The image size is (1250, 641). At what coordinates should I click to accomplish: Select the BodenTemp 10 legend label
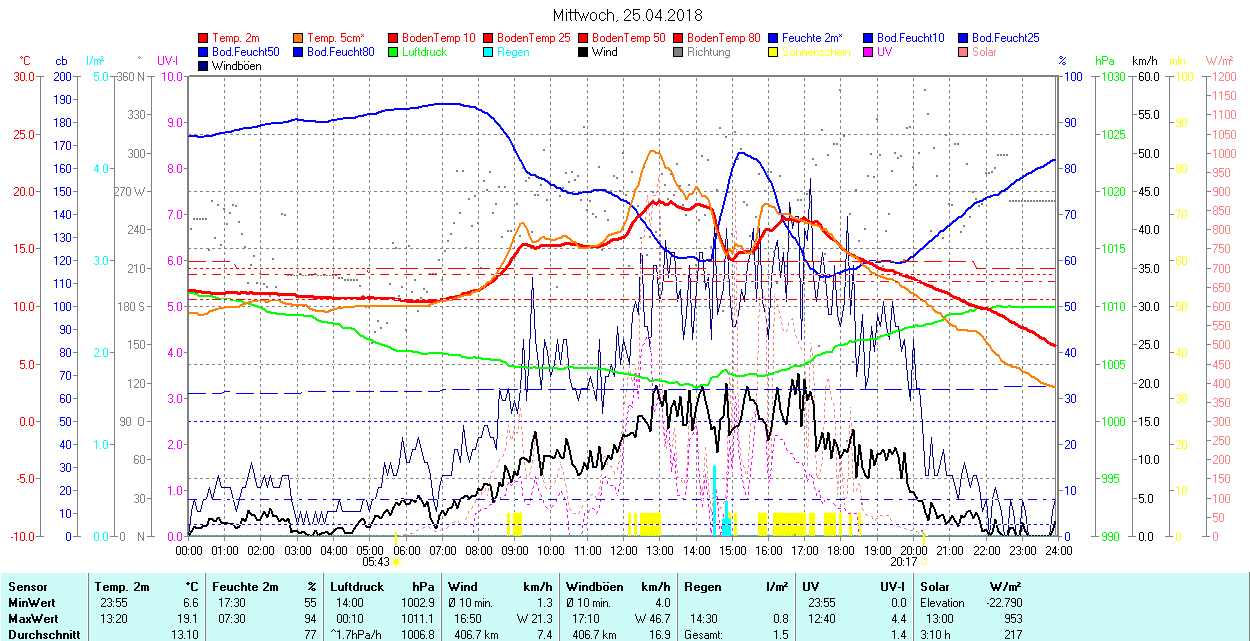[x=438, y=38]
